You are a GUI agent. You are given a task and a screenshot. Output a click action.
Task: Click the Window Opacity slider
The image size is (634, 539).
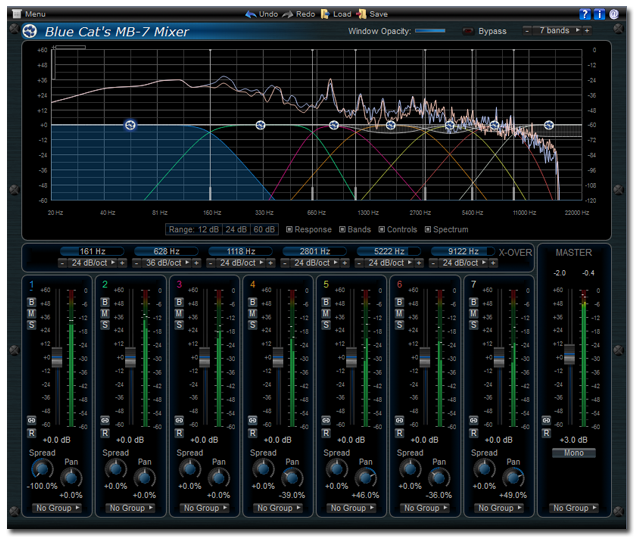[430, 31]
